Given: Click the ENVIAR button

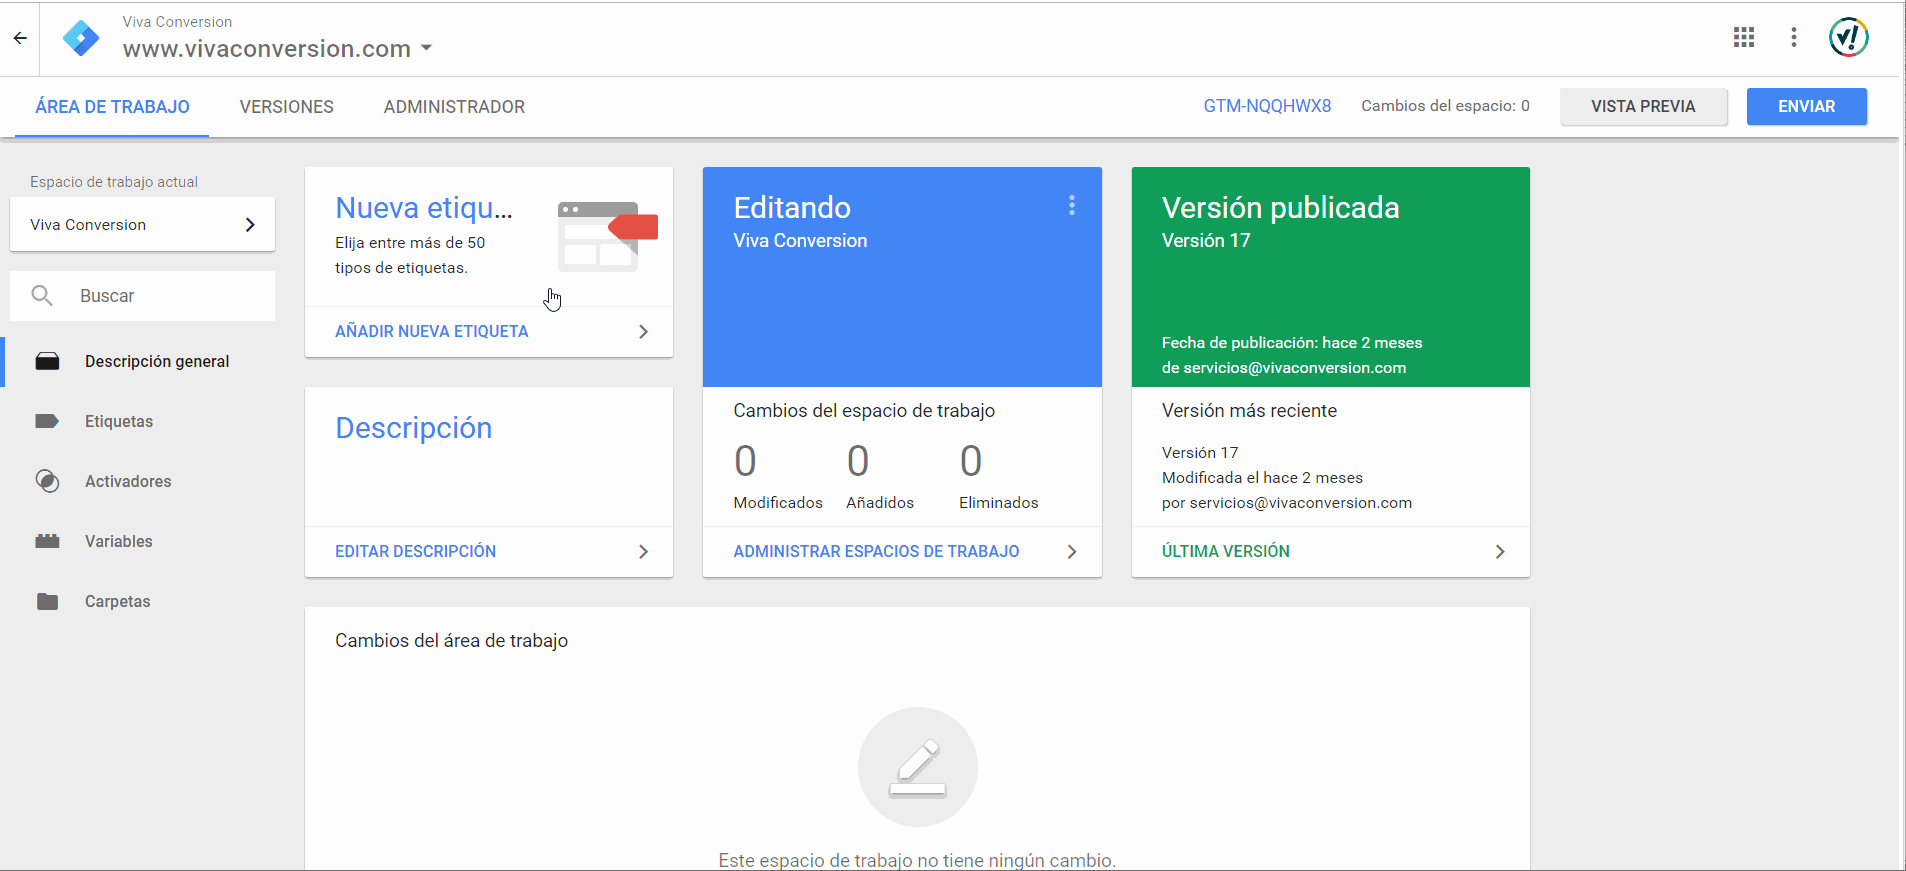Looking at the screenshot, I should [x=1806, y=106].
